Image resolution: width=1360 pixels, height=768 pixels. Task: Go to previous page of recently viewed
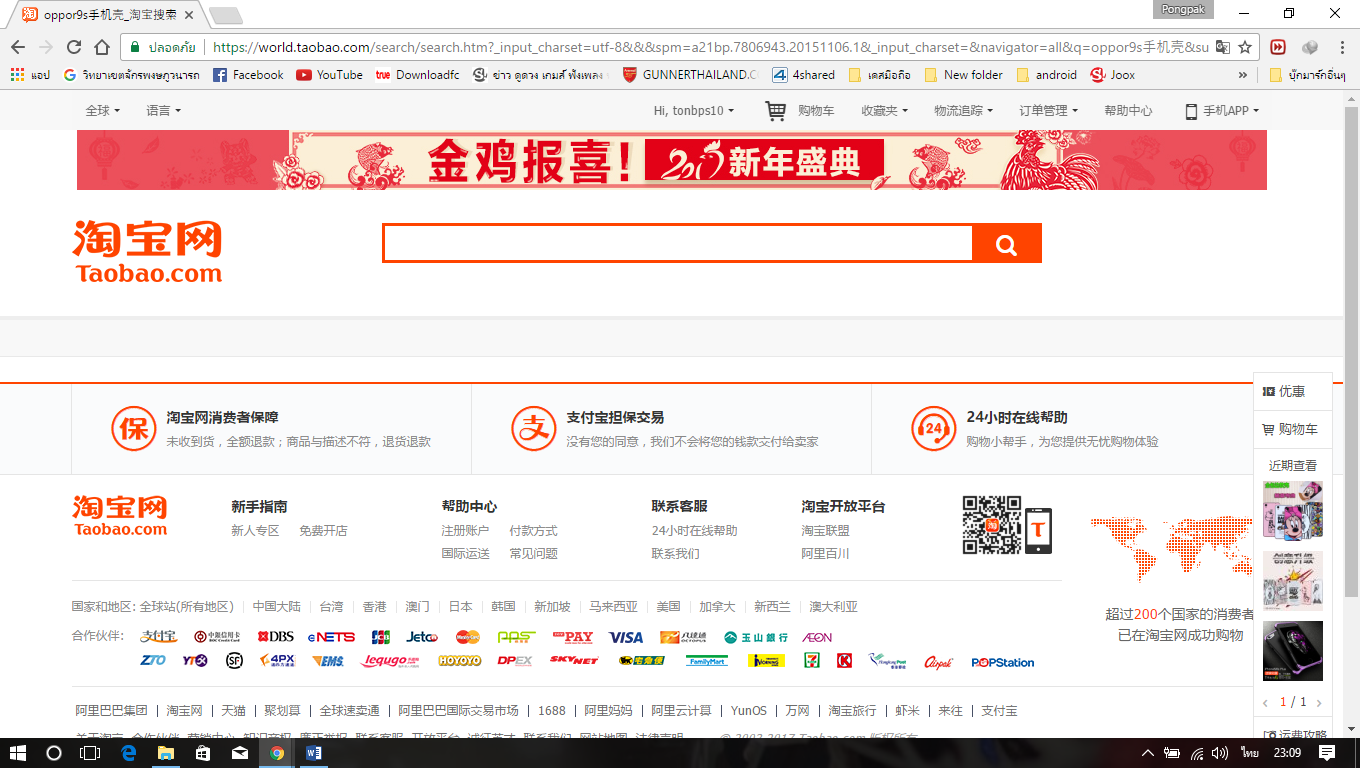(x=1267, y=703)
